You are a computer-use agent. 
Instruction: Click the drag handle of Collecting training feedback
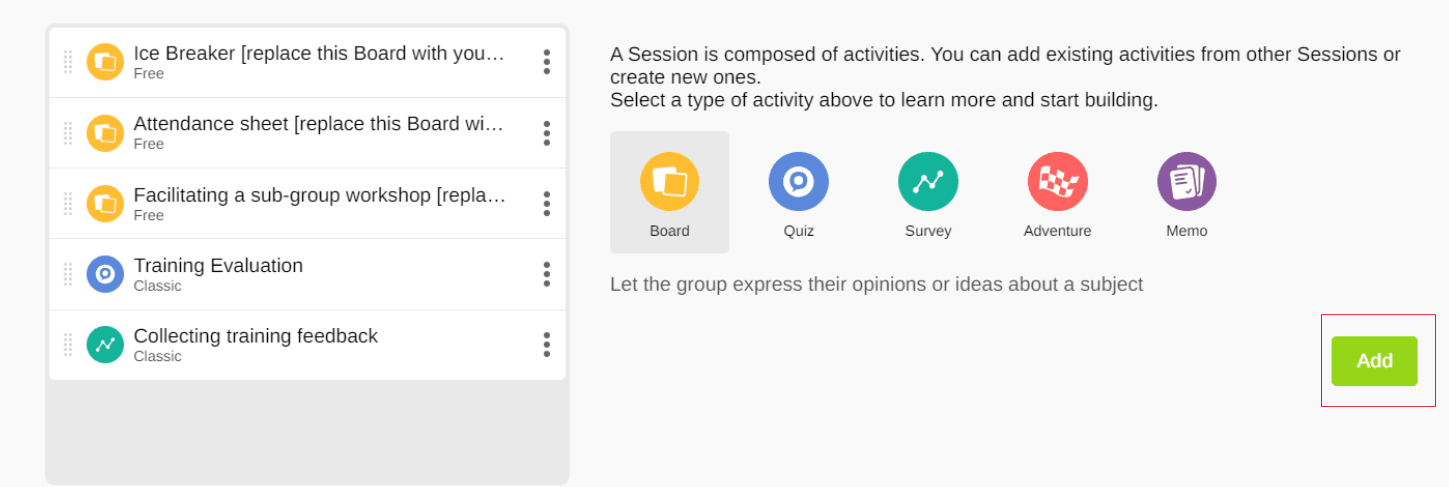(68, 345)
